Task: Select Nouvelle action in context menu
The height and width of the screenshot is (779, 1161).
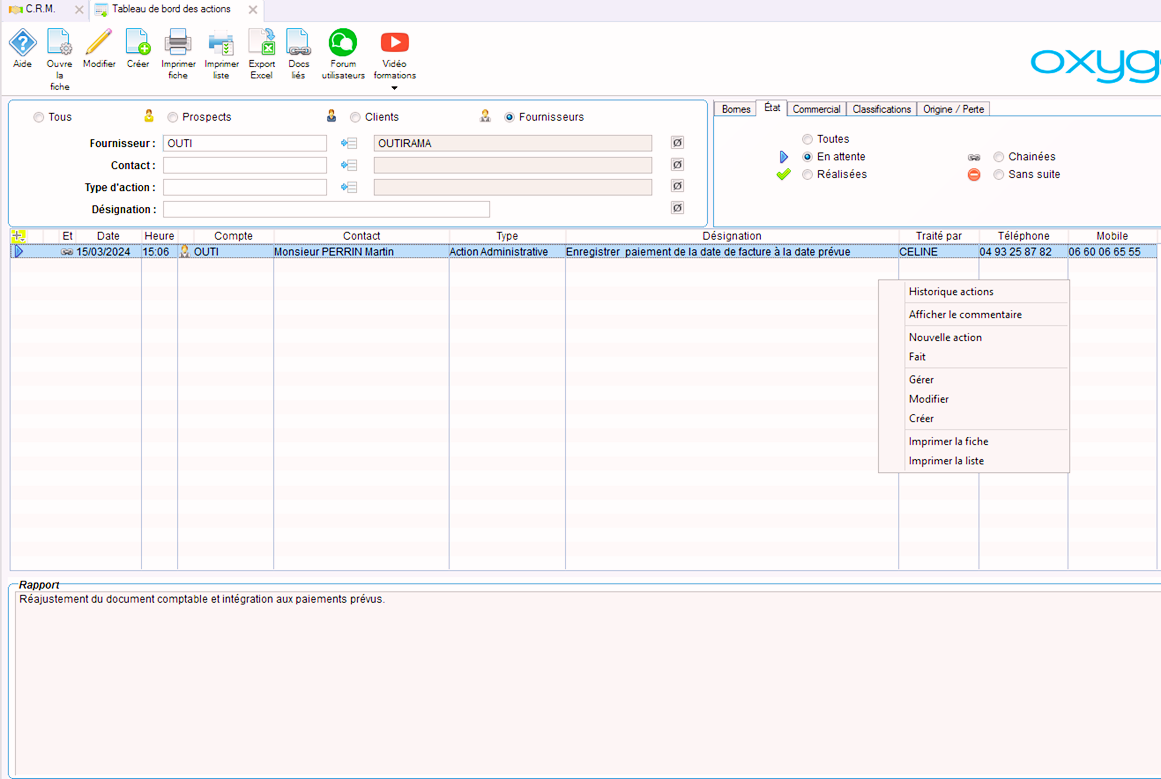Action: [945, 338]
